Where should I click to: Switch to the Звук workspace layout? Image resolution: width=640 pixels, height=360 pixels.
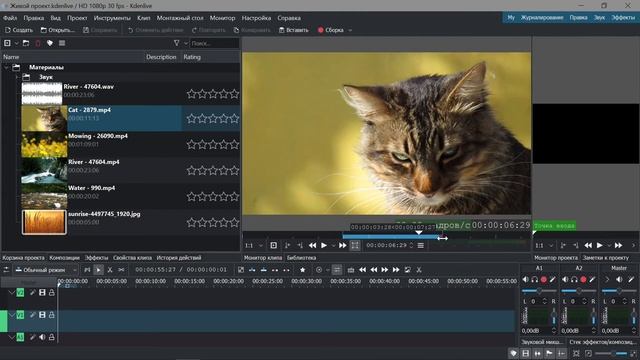click(599, 18)
